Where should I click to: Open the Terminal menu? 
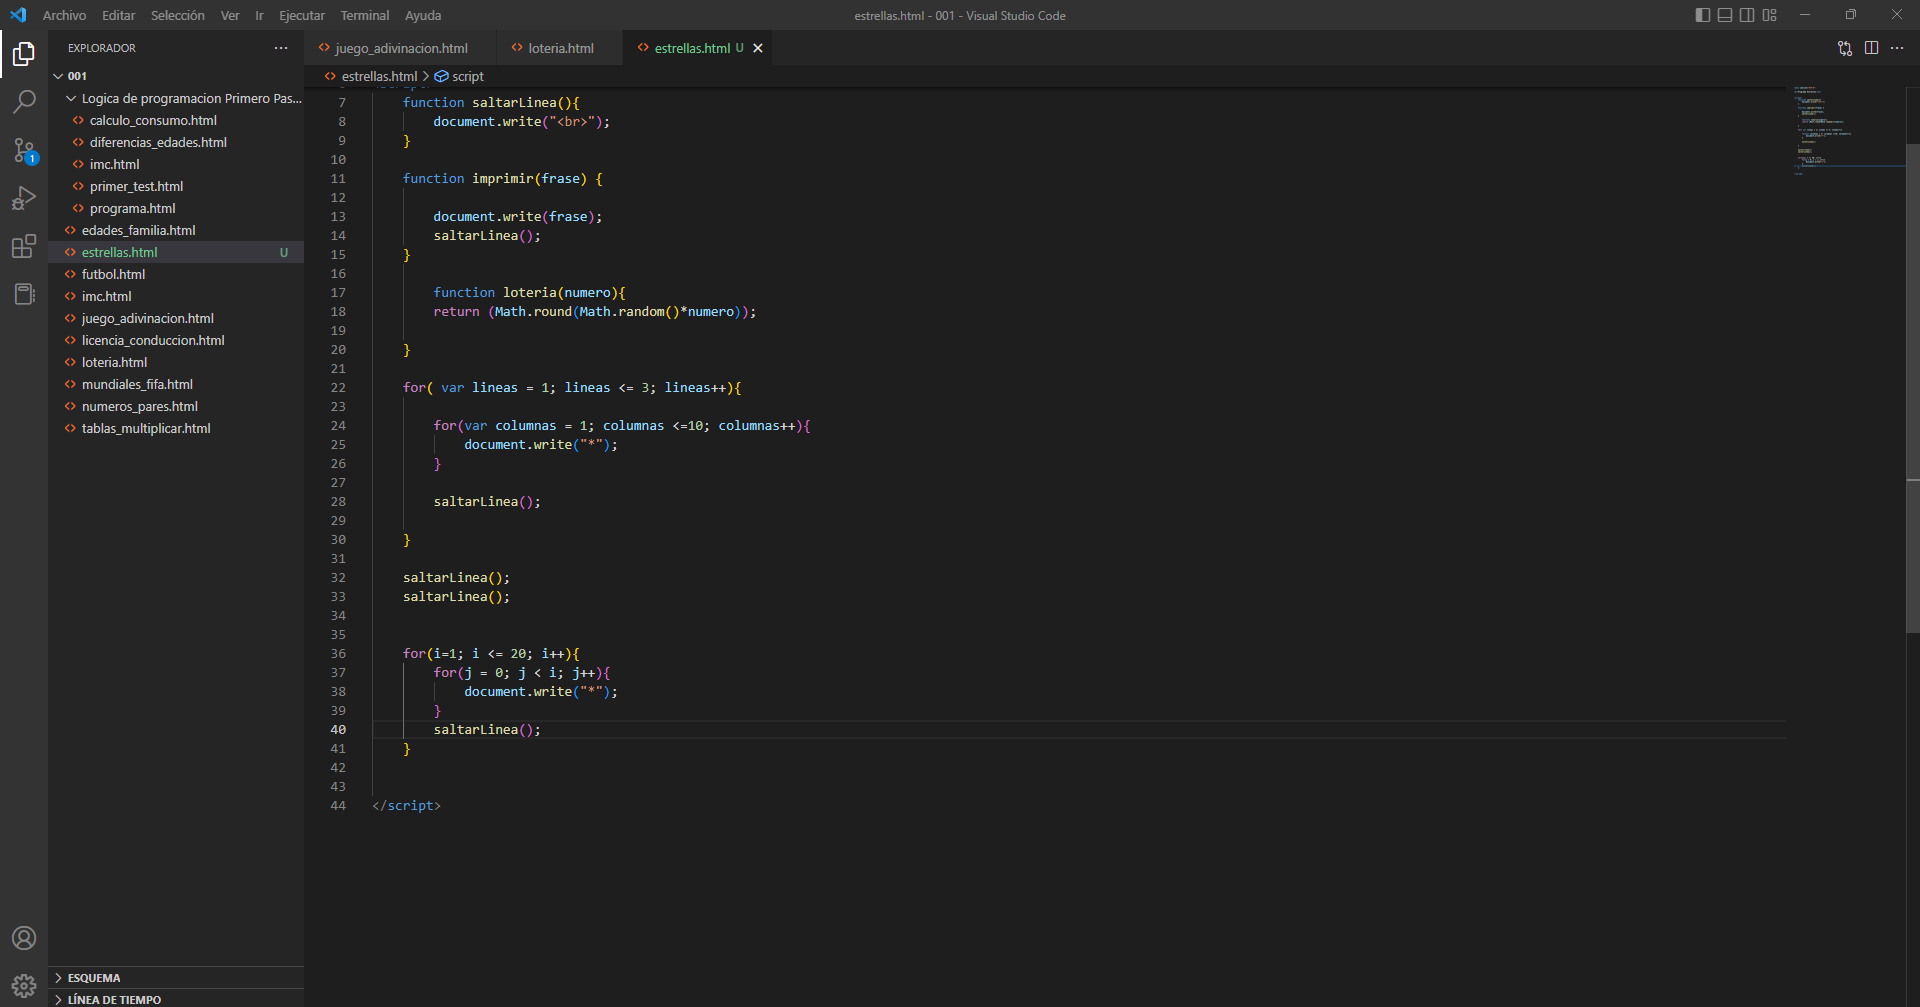click(x=365, y=15)
